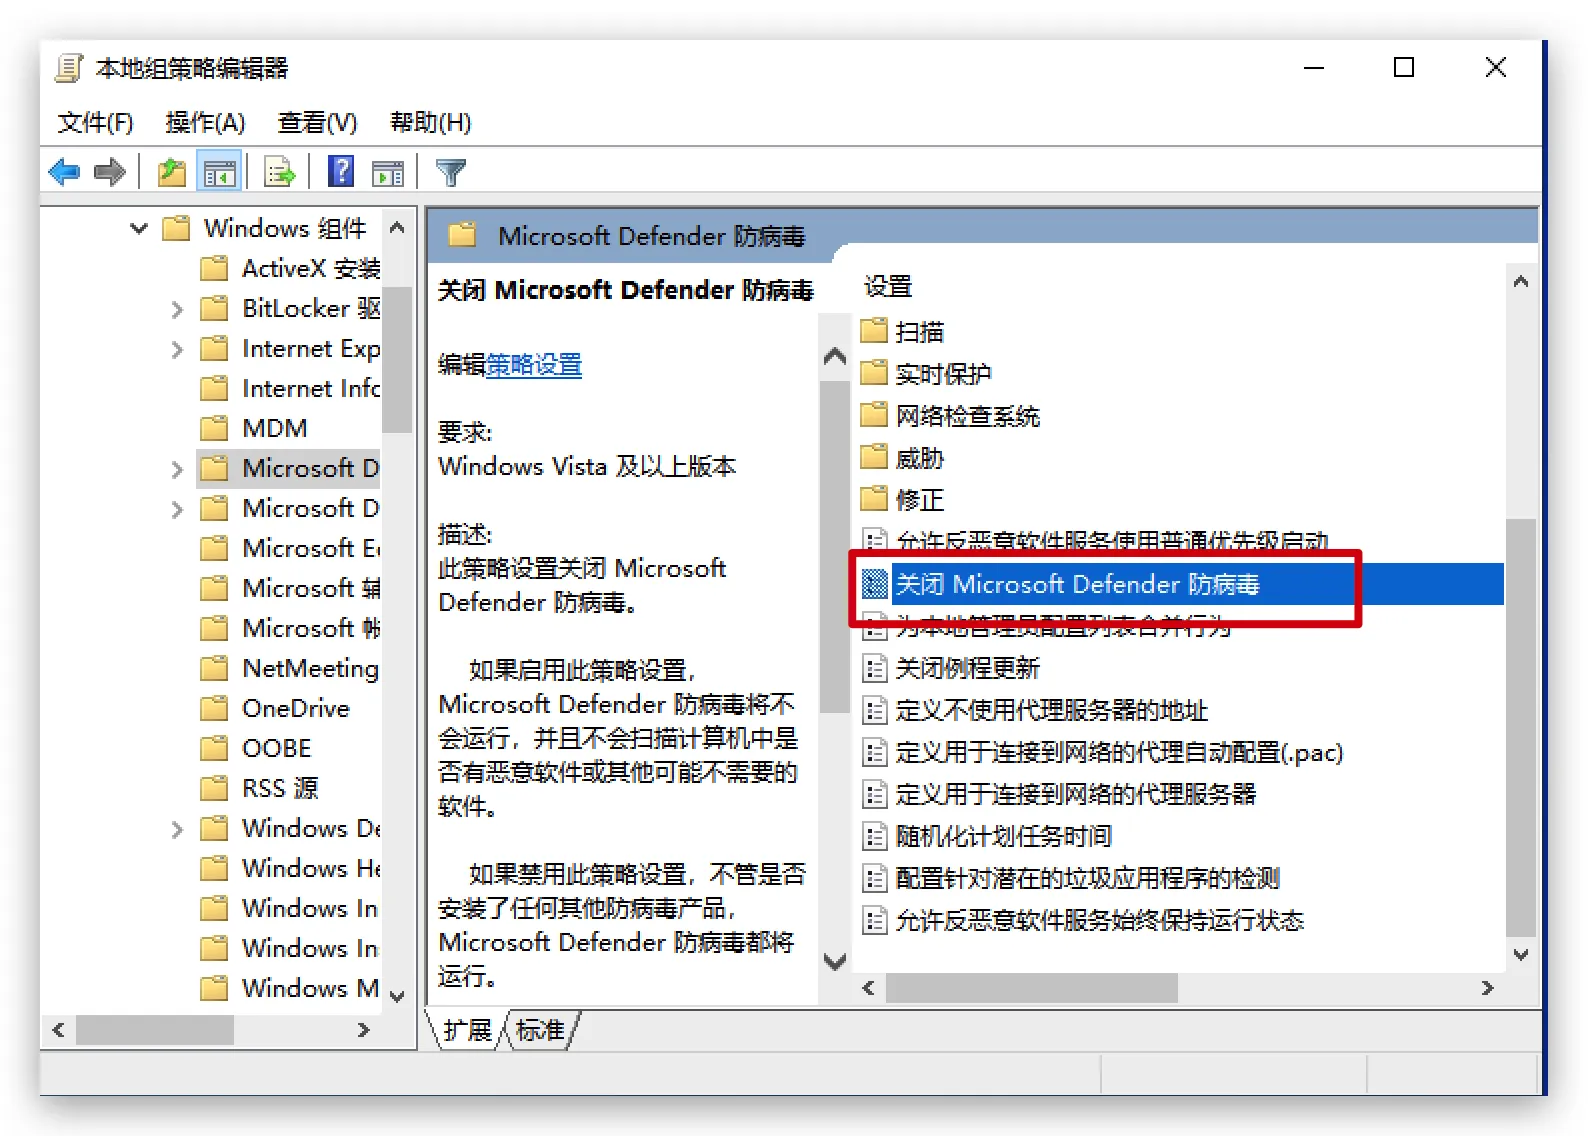Open the 查看(V) menu
The height and width of the screenshot is (1136, 1588).
[x=317, y=123]
